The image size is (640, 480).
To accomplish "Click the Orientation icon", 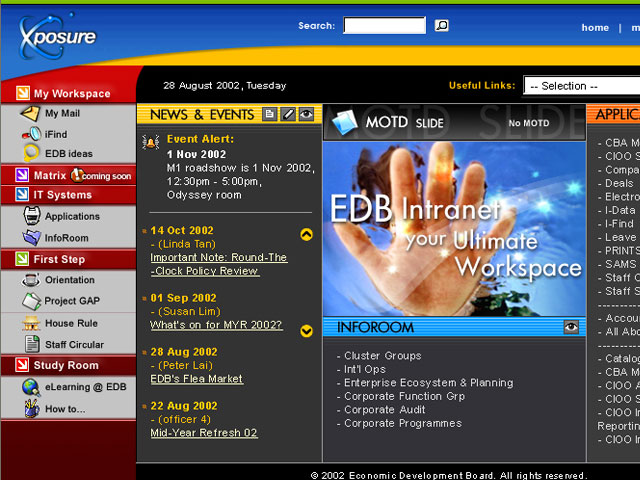I will [x=31, y=280].
